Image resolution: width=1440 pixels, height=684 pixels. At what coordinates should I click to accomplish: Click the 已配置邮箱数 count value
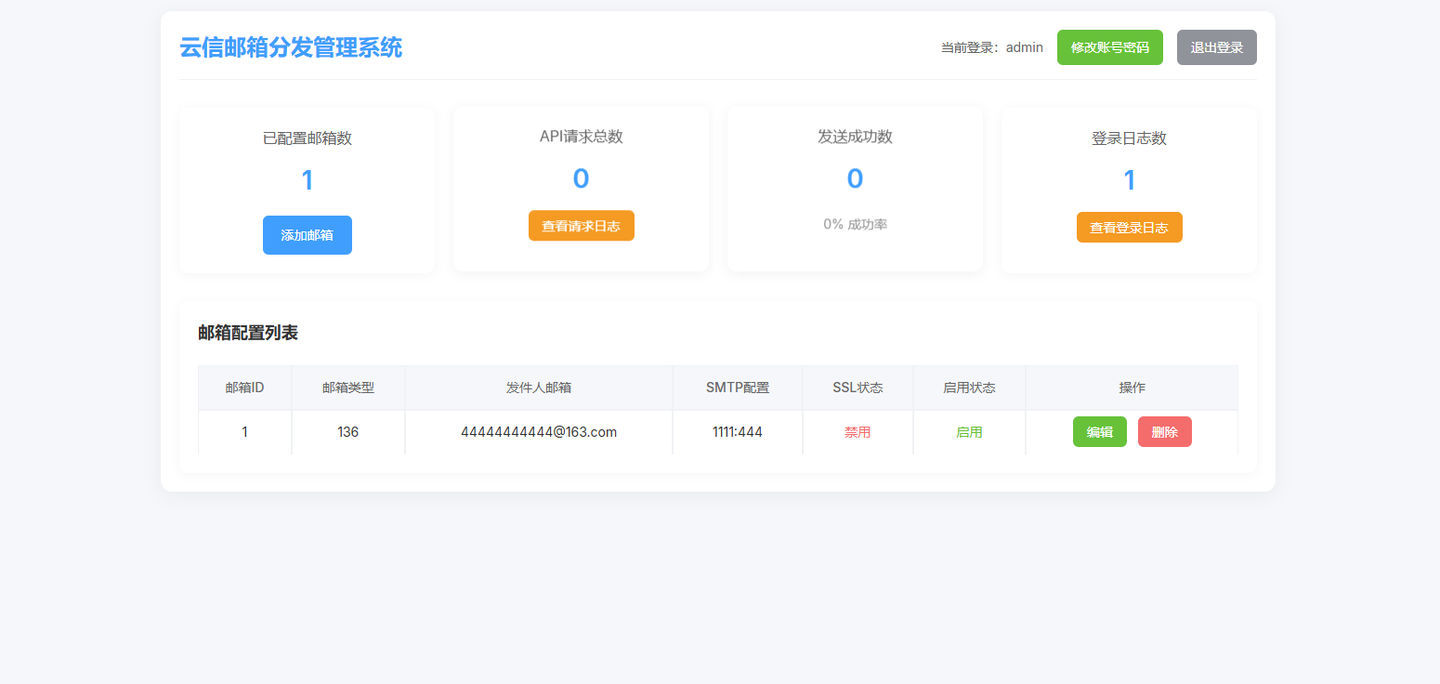(x=307, y=180)
